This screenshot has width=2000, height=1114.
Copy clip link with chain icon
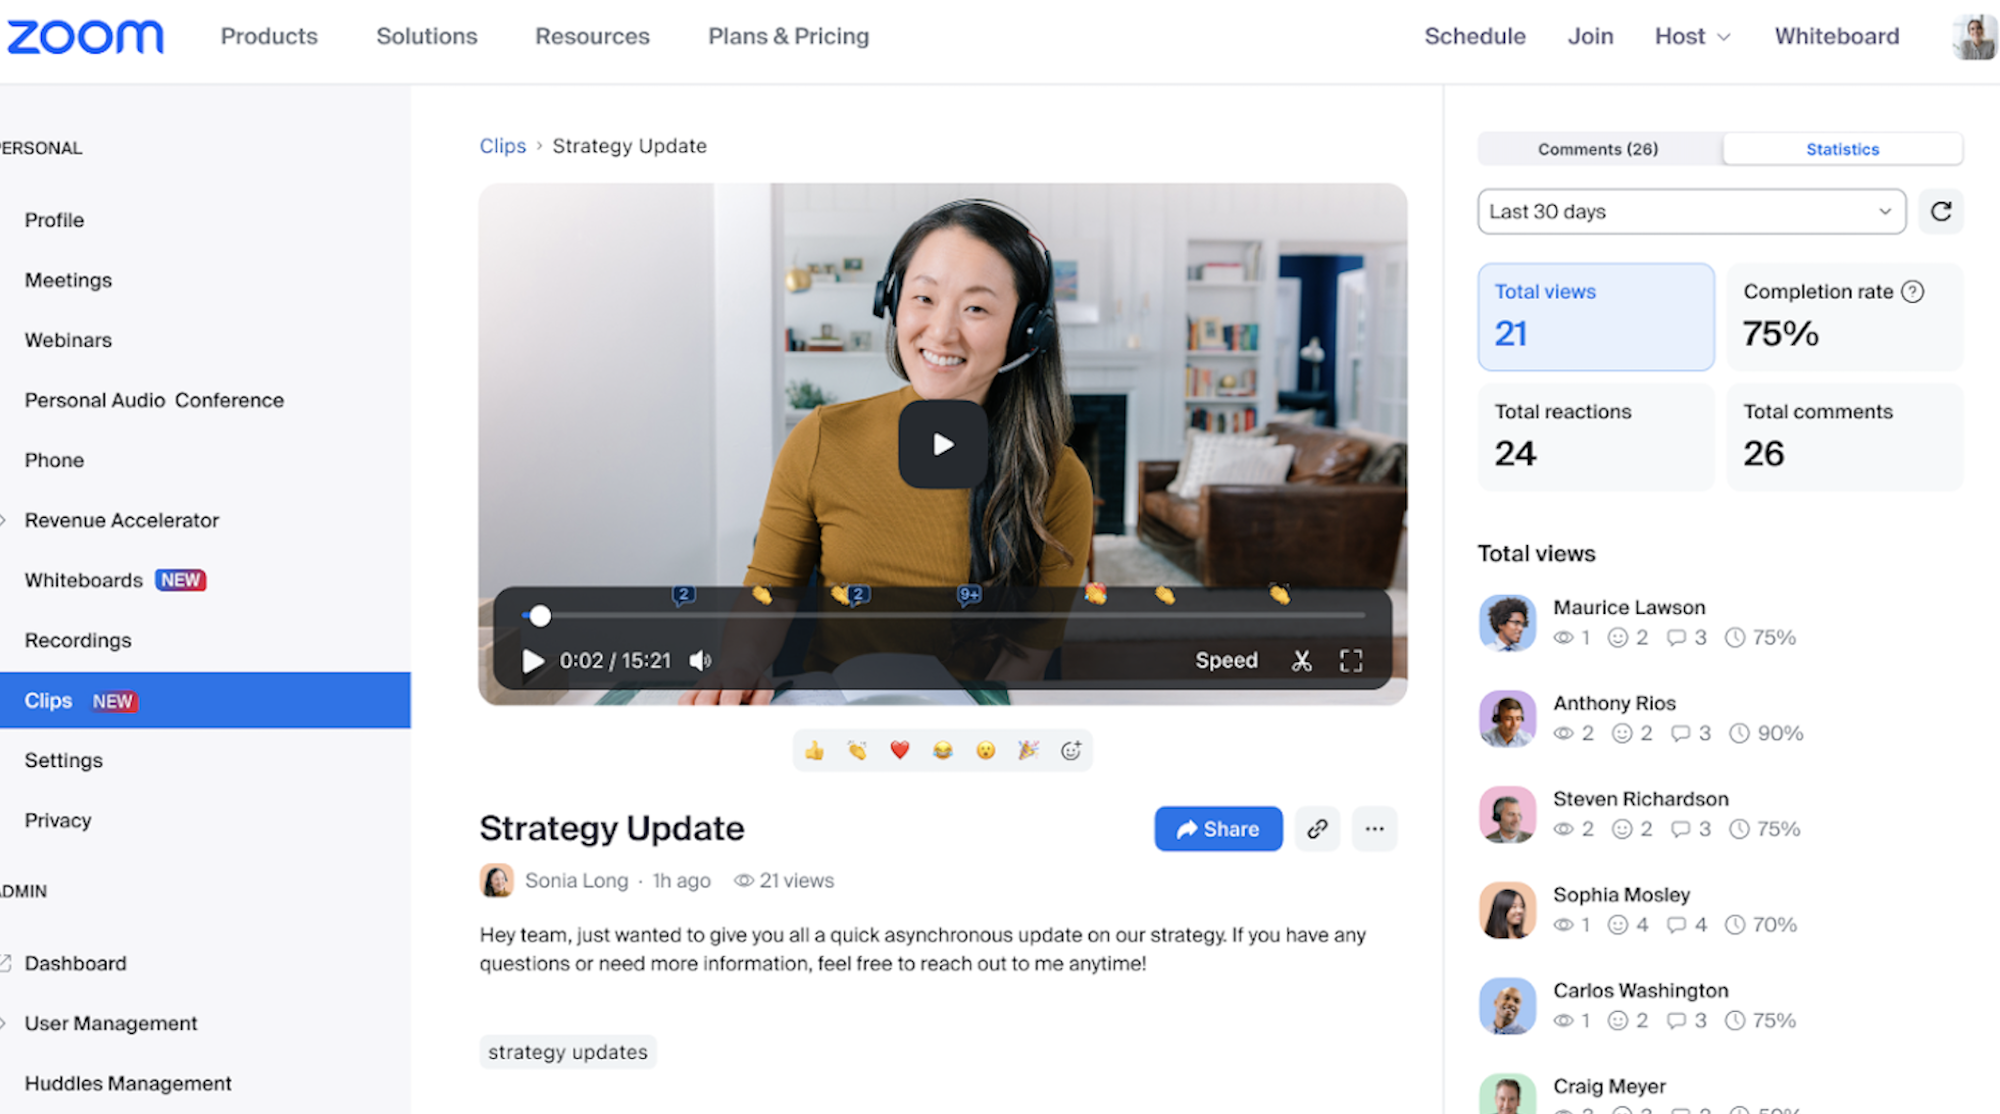tap(1317, 829)
